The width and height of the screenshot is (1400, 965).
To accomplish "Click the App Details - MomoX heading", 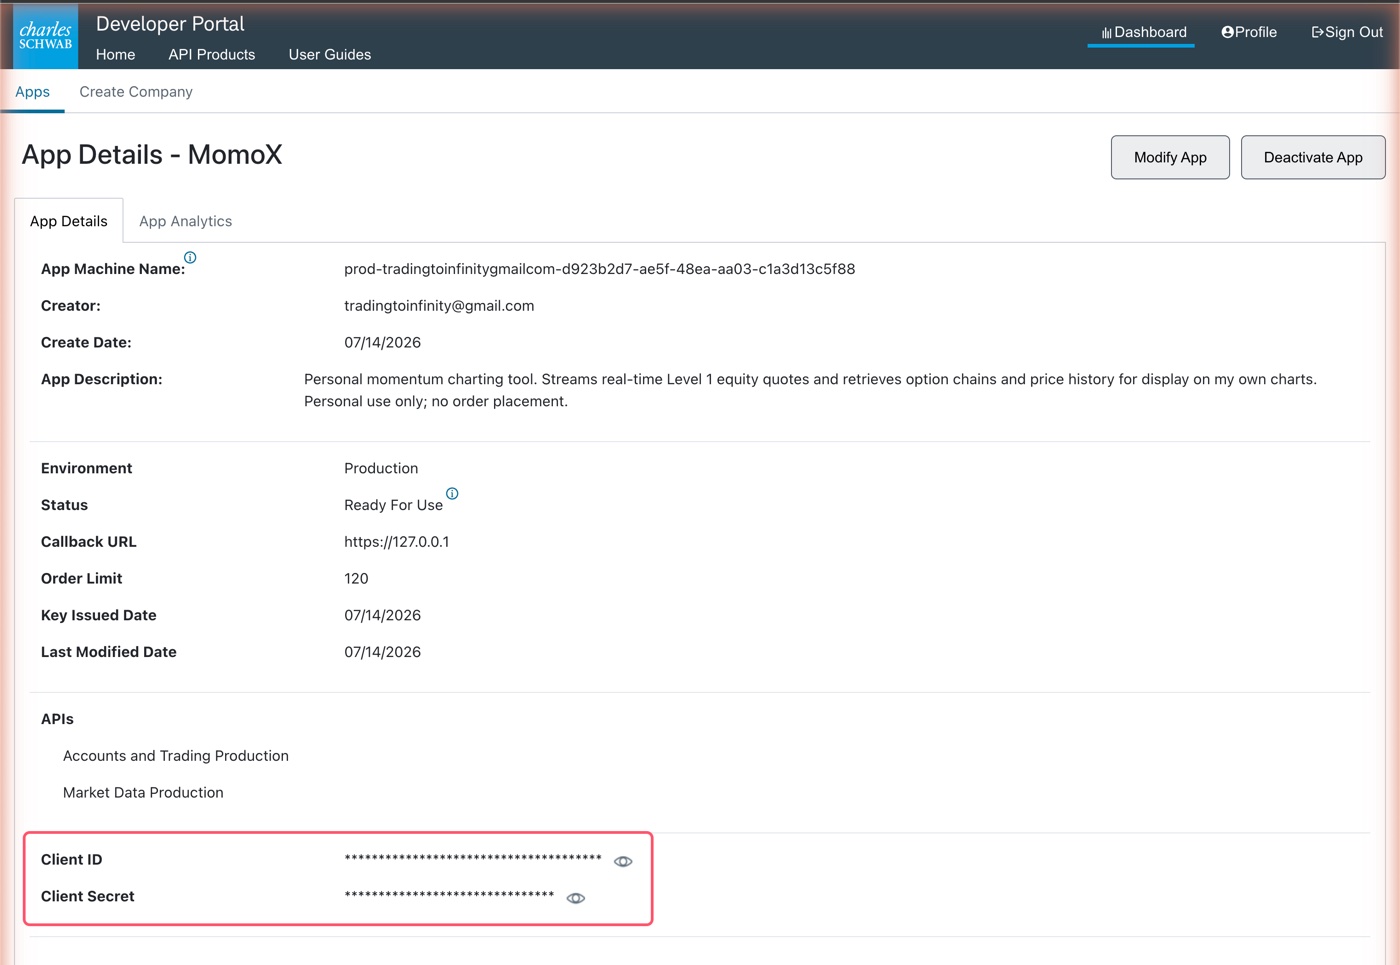I will [152, 155].
